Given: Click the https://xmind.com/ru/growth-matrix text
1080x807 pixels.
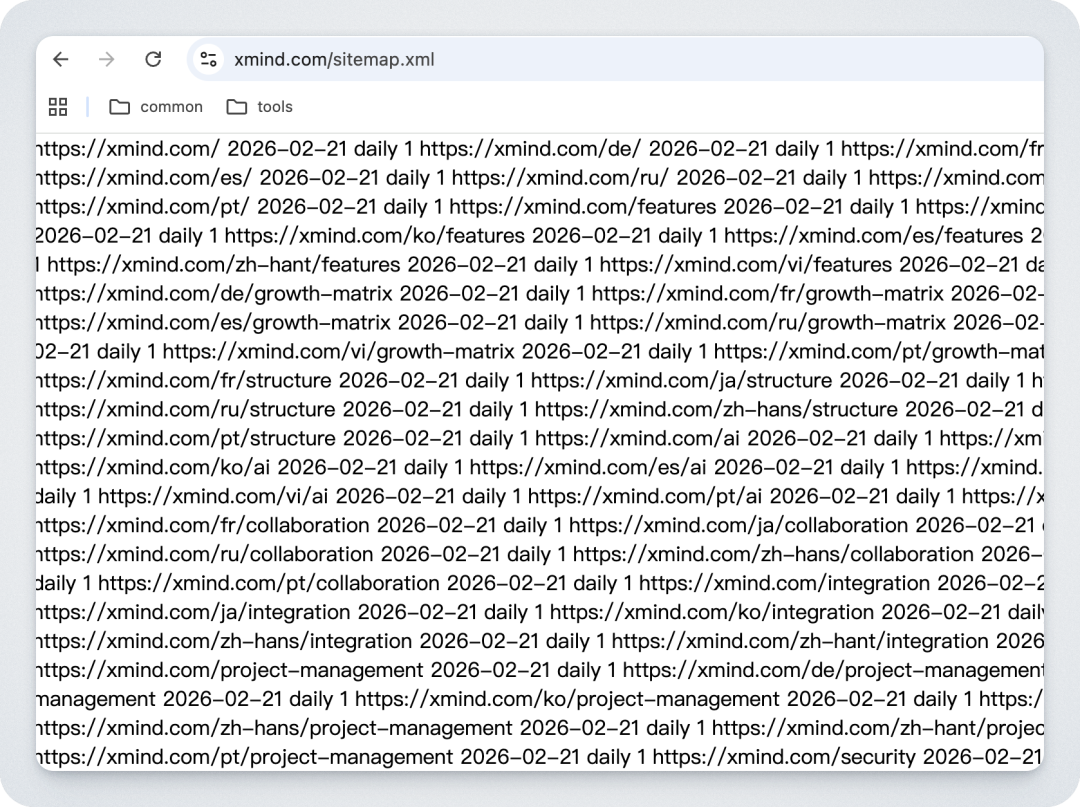Looking at the screenshot, I should [768, 322].
